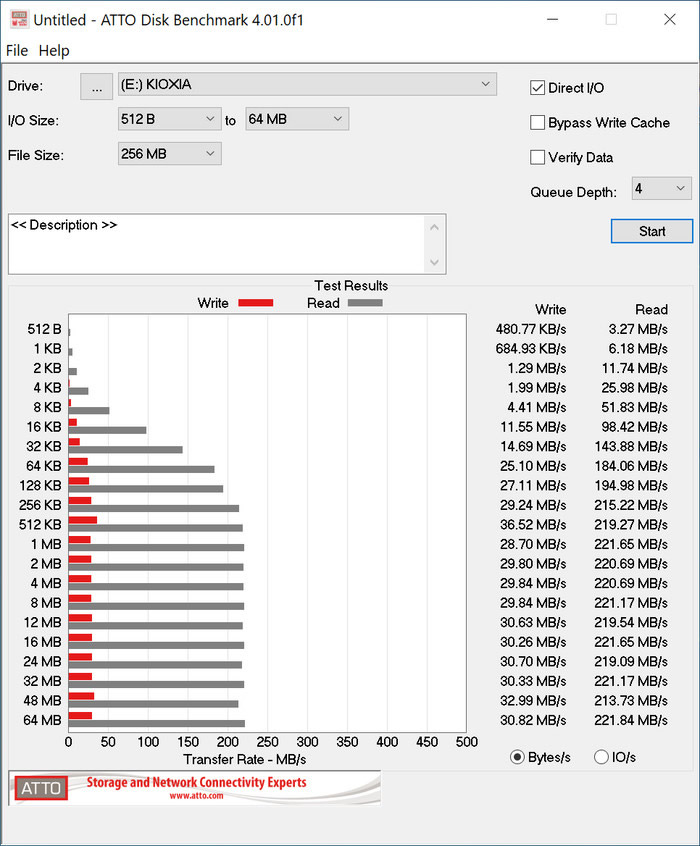Open the File menu
Screen dimensions: 700x846
[x=17, y=50]
